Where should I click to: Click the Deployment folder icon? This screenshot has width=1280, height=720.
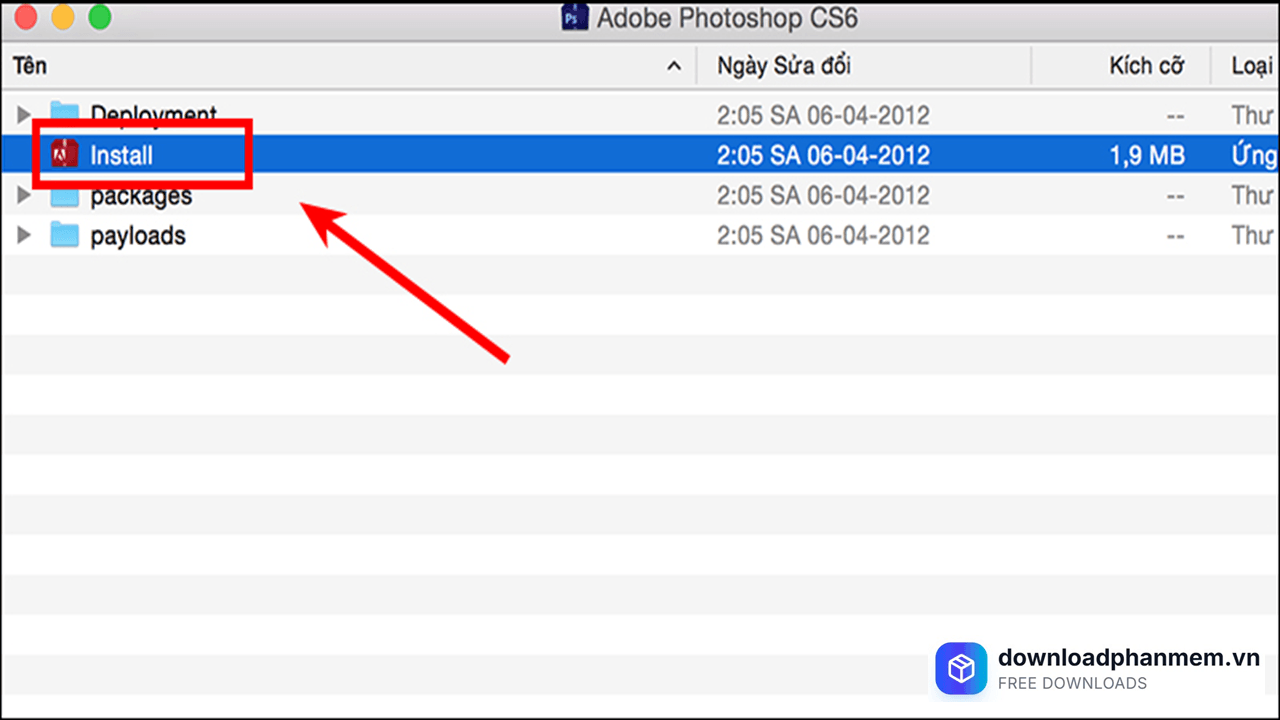[65, 114]
